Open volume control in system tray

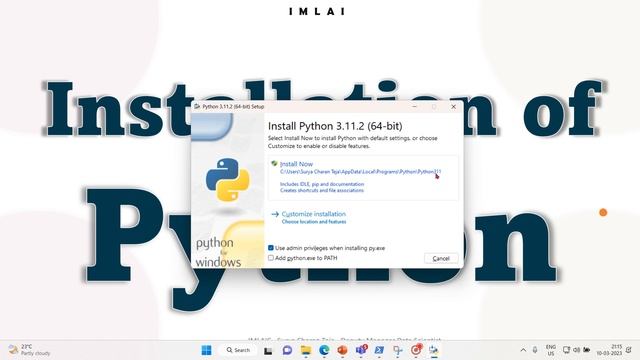click(x=576, y=350)
